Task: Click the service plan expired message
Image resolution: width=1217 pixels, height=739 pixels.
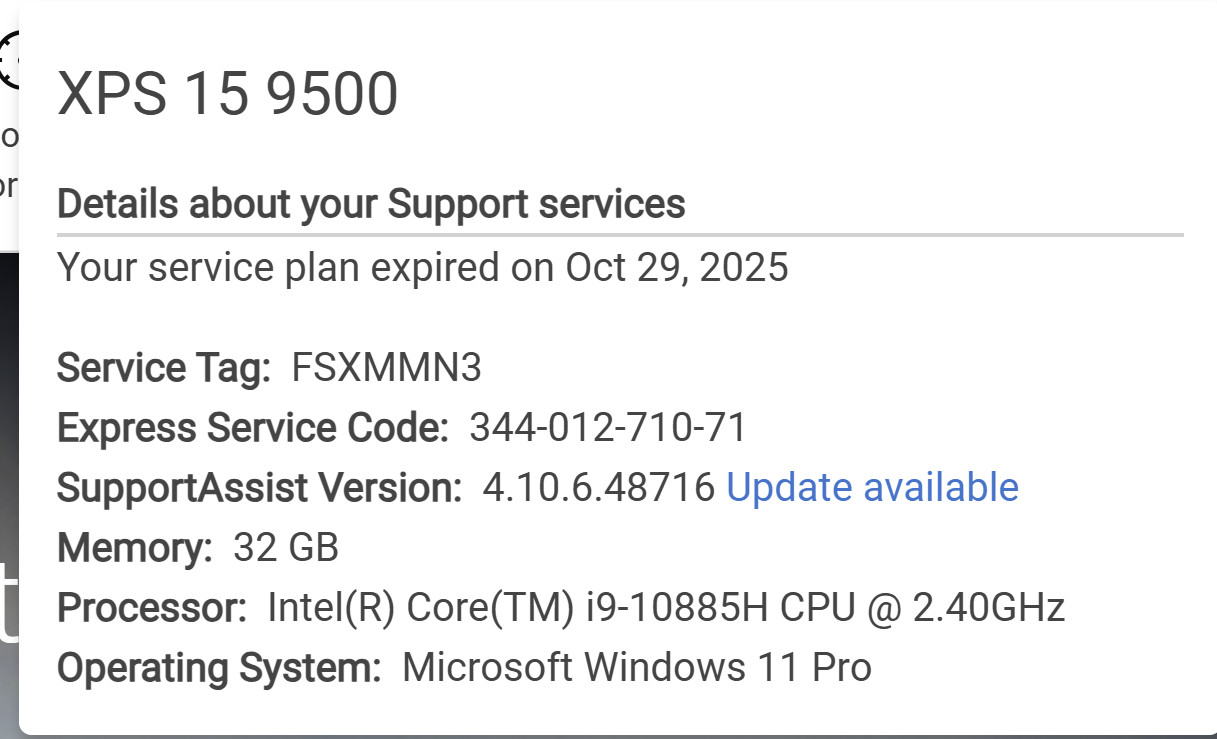Action: [x=423, y=268]
